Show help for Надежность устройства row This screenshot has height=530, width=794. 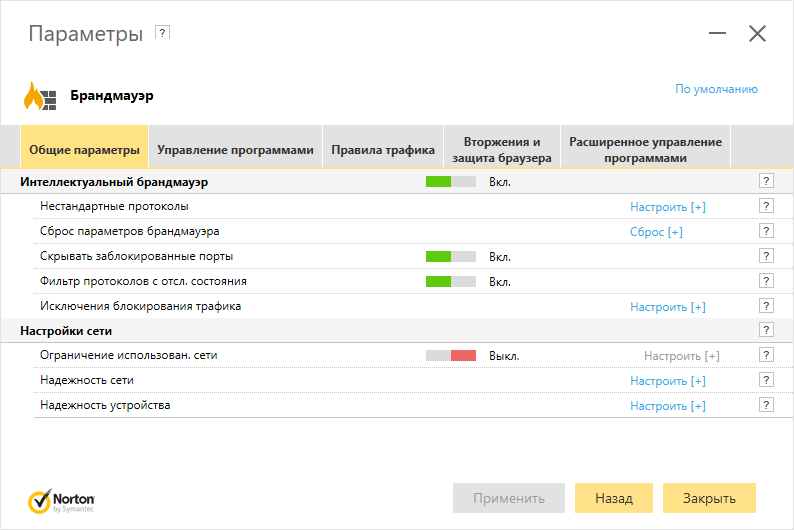[x=766, y=404]
